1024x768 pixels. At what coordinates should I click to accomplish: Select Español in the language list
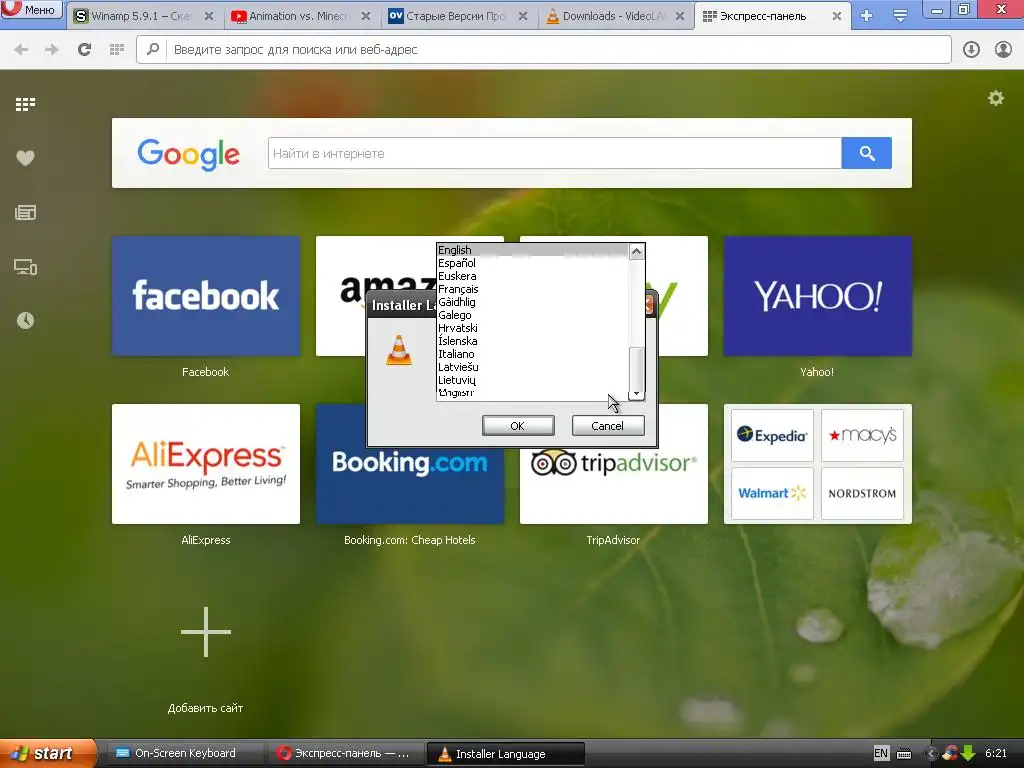point(532,263)
